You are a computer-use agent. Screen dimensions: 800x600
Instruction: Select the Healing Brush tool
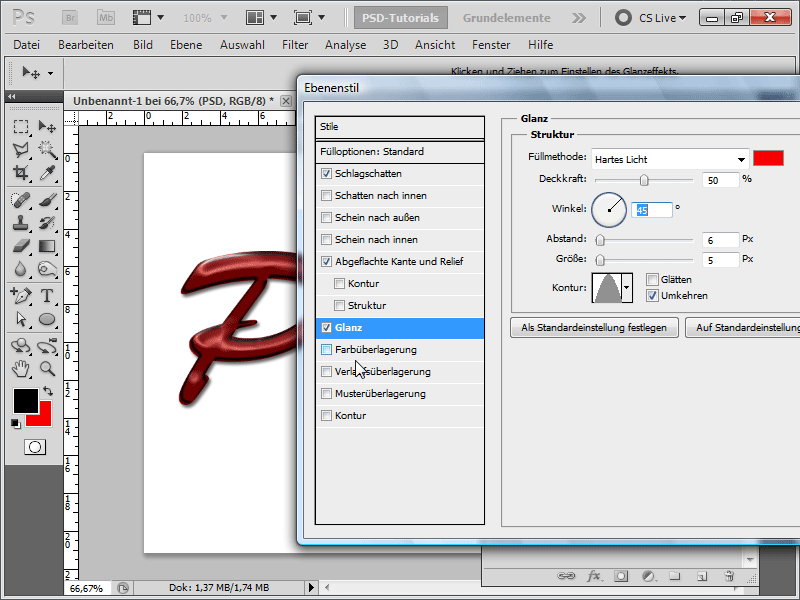(20, 199)
